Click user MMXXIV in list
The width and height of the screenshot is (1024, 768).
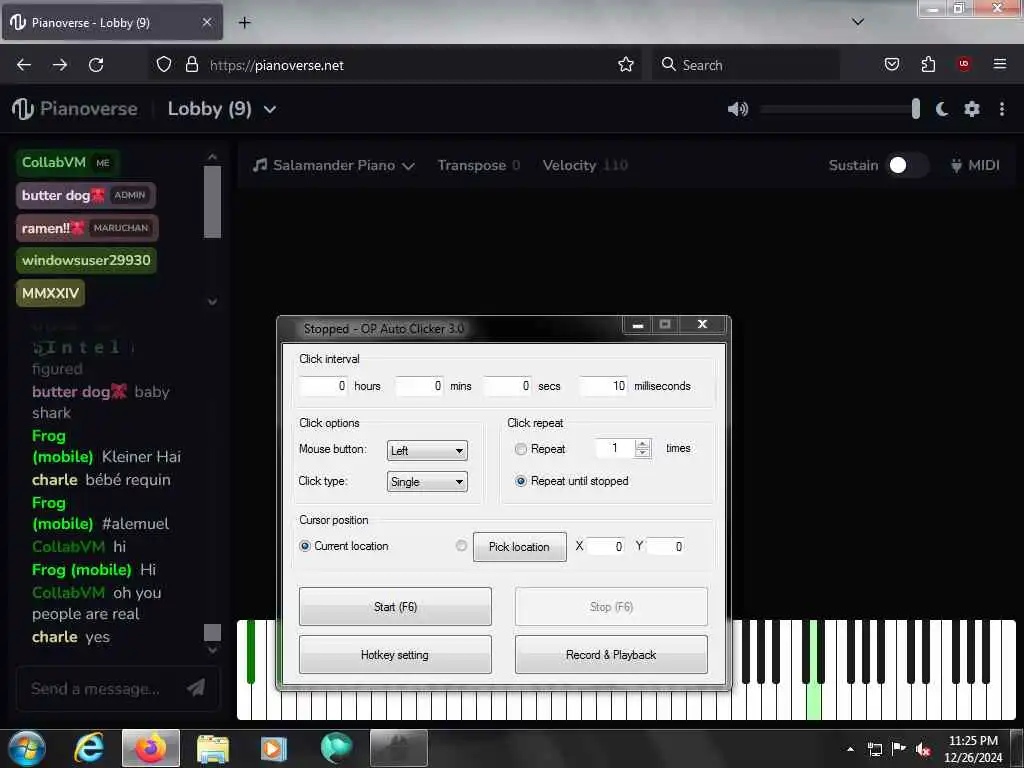pyautogui.click(x=50, y=293)
